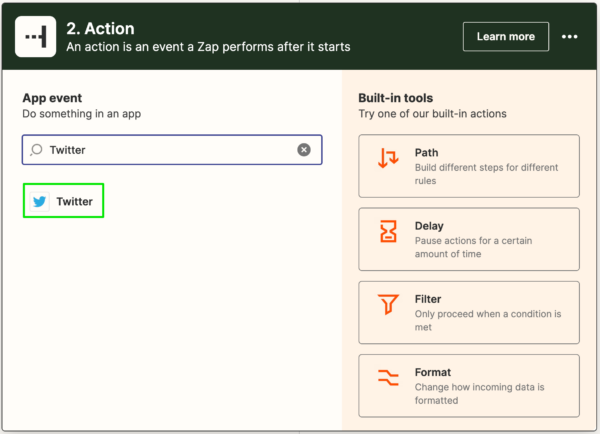This screenshot has width=600, height=434.
Task: Choose the Twitter app result
Action: [64, 201]
